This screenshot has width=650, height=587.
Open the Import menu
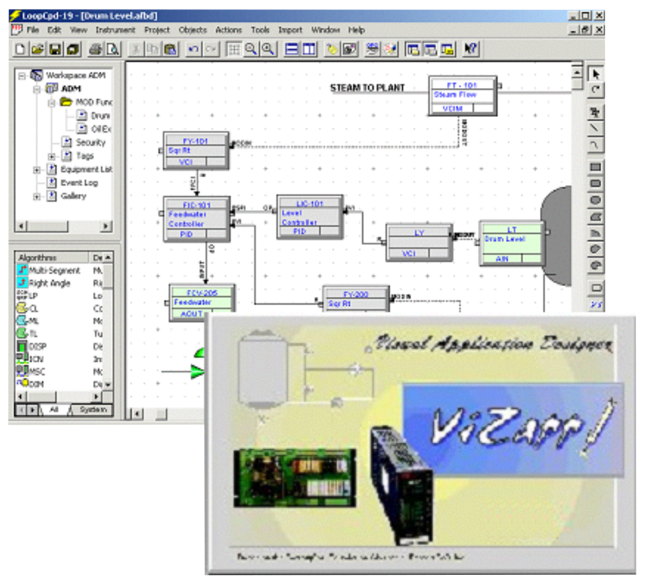[x=290, y=30]
